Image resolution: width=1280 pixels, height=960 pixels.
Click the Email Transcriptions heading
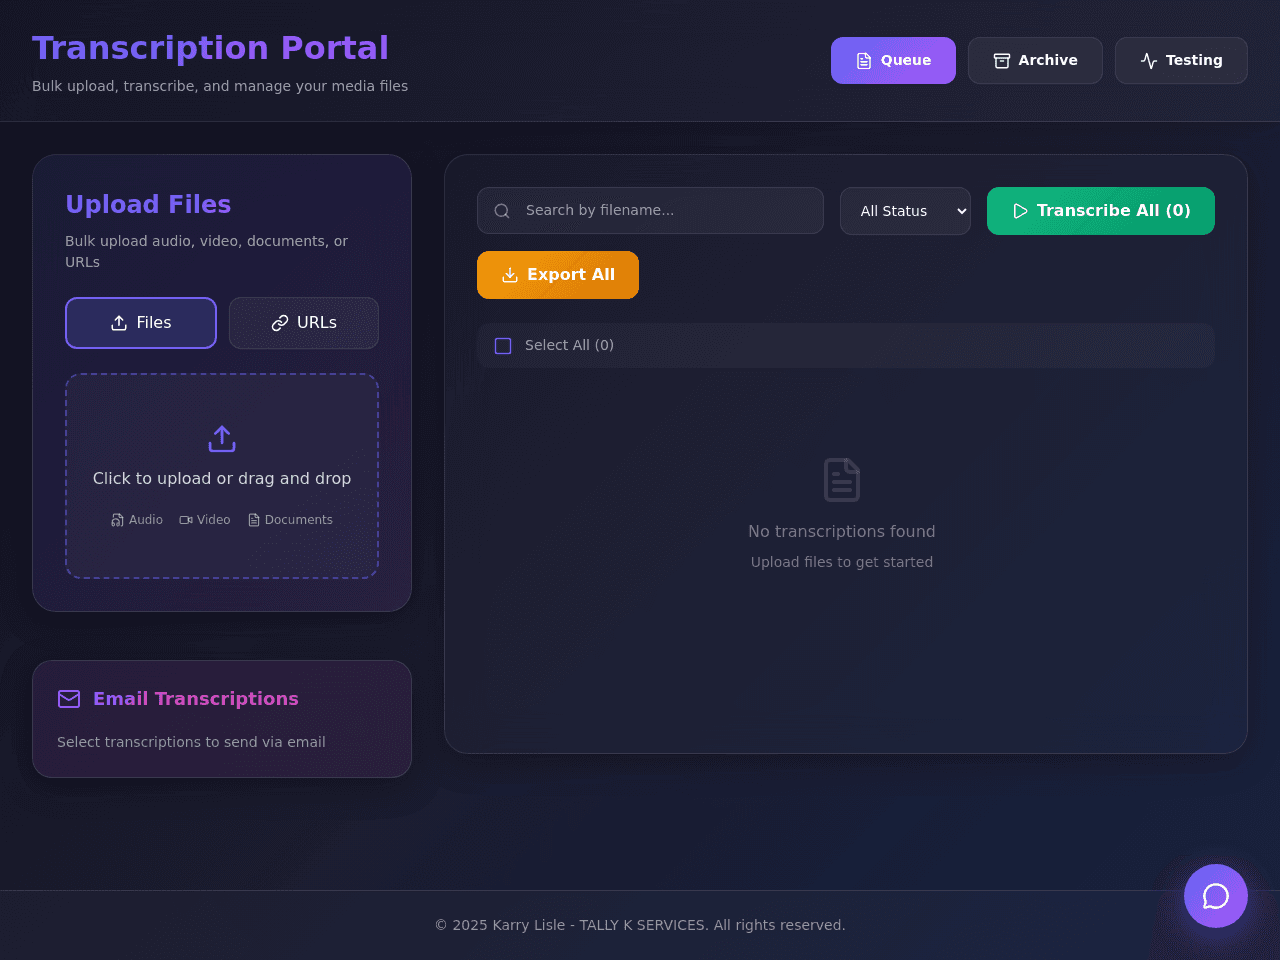(x=196, y=699)
